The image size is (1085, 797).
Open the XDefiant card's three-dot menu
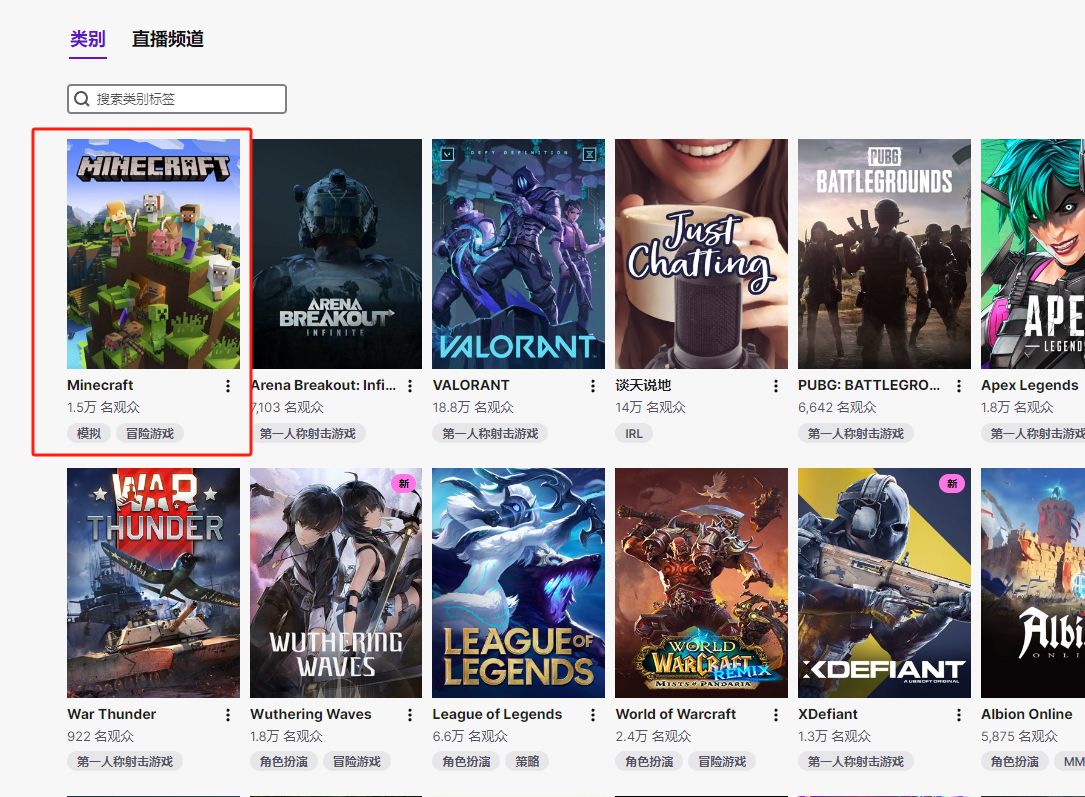click(959, 715)
